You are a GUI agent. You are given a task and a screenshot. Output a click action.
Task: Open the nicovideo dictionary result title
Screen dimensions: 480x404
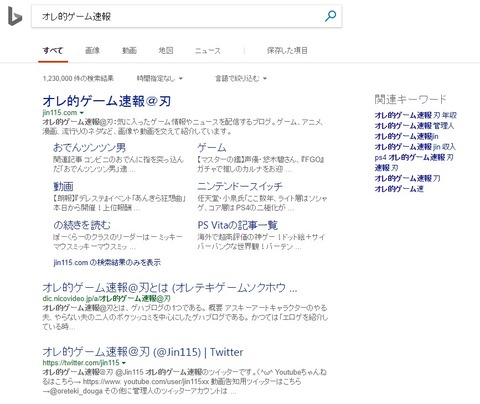pyautogui.click(x=170, y=287)
